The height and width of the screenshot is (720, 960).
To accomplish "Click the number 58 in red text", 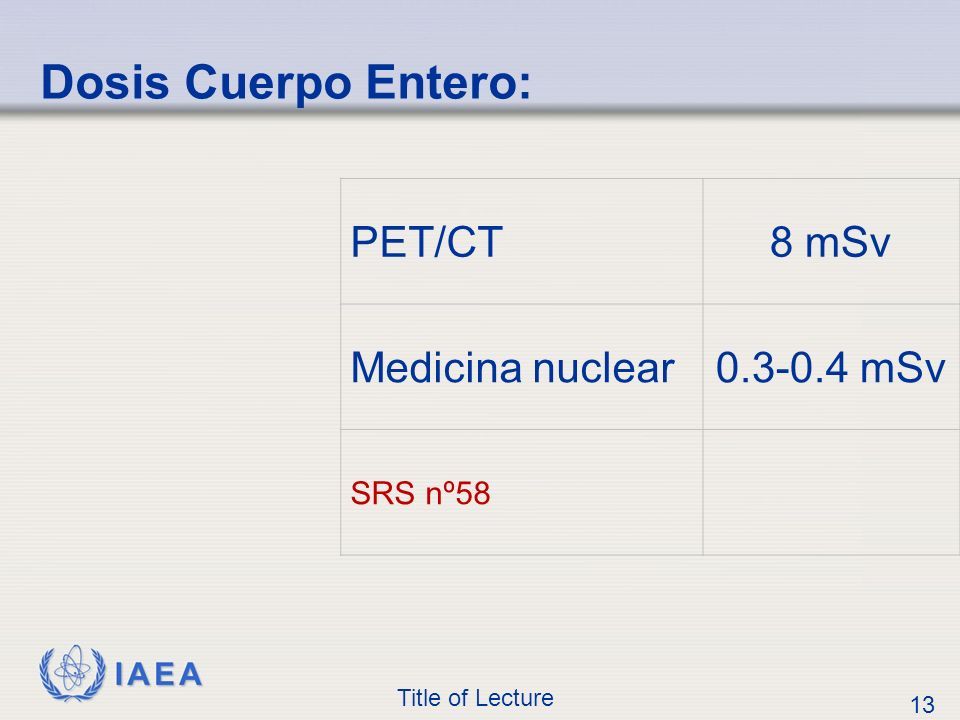I will 473,493.
